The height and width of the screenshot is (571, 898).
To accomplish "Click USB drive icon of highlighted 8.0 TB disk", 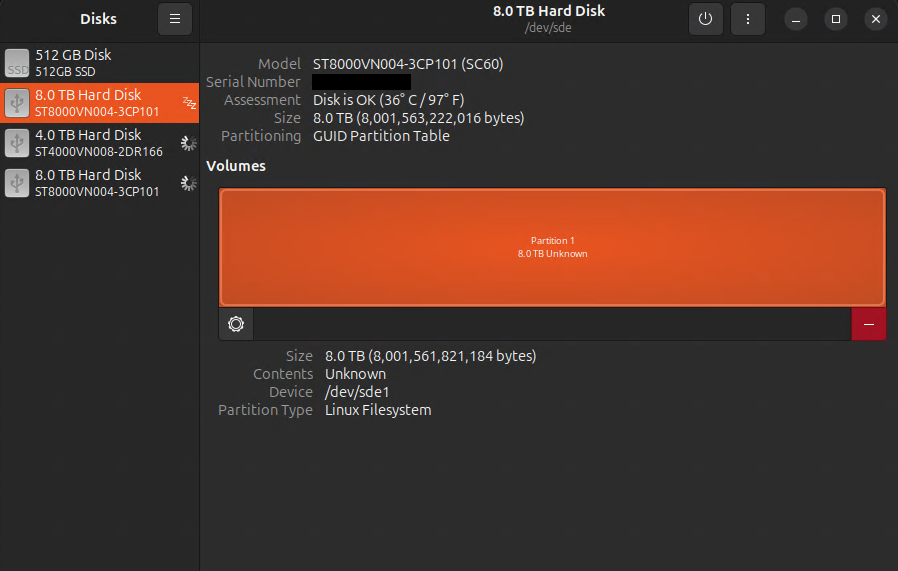I will pos(17,103).
